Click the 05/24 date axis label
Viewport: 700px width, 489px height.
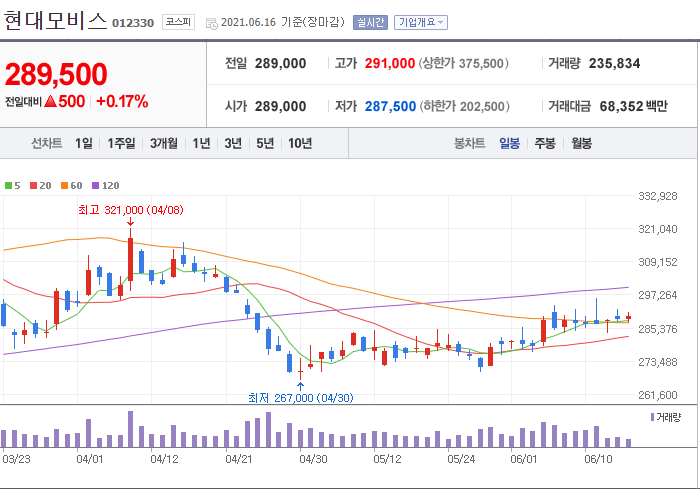click(x=461, y=459)
